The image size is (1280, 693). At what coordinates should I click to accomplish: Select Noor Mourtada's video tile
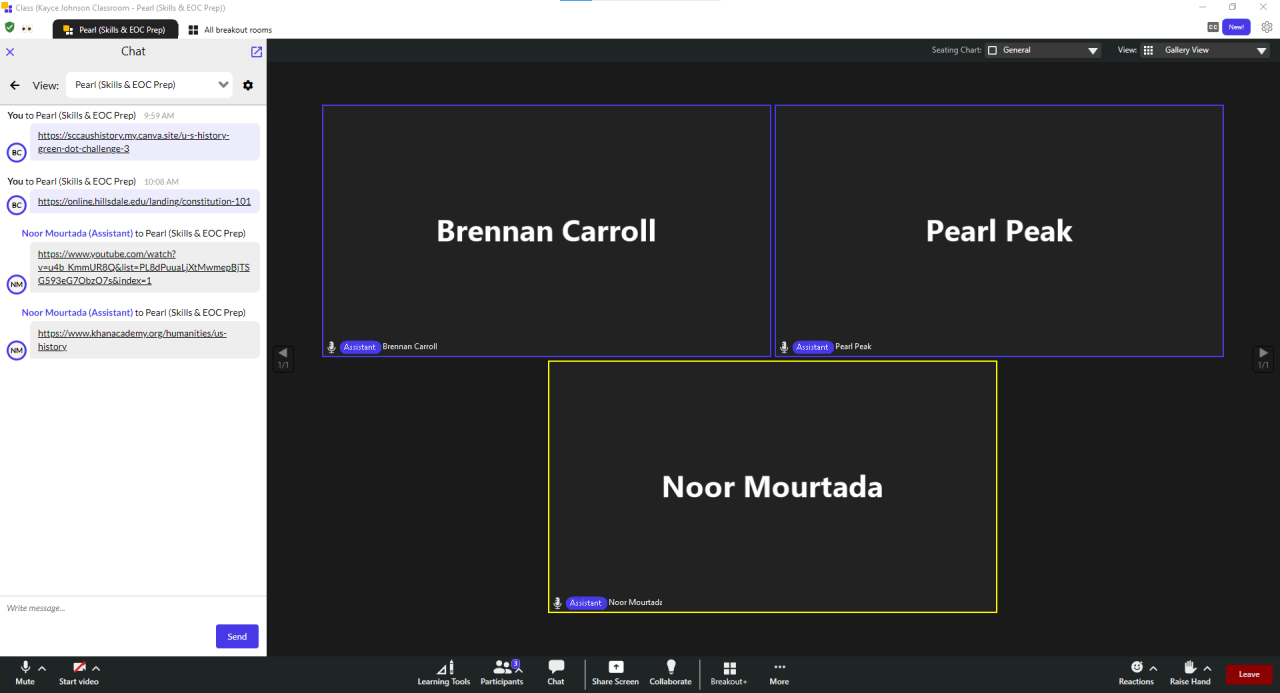(x=772, y=487)
